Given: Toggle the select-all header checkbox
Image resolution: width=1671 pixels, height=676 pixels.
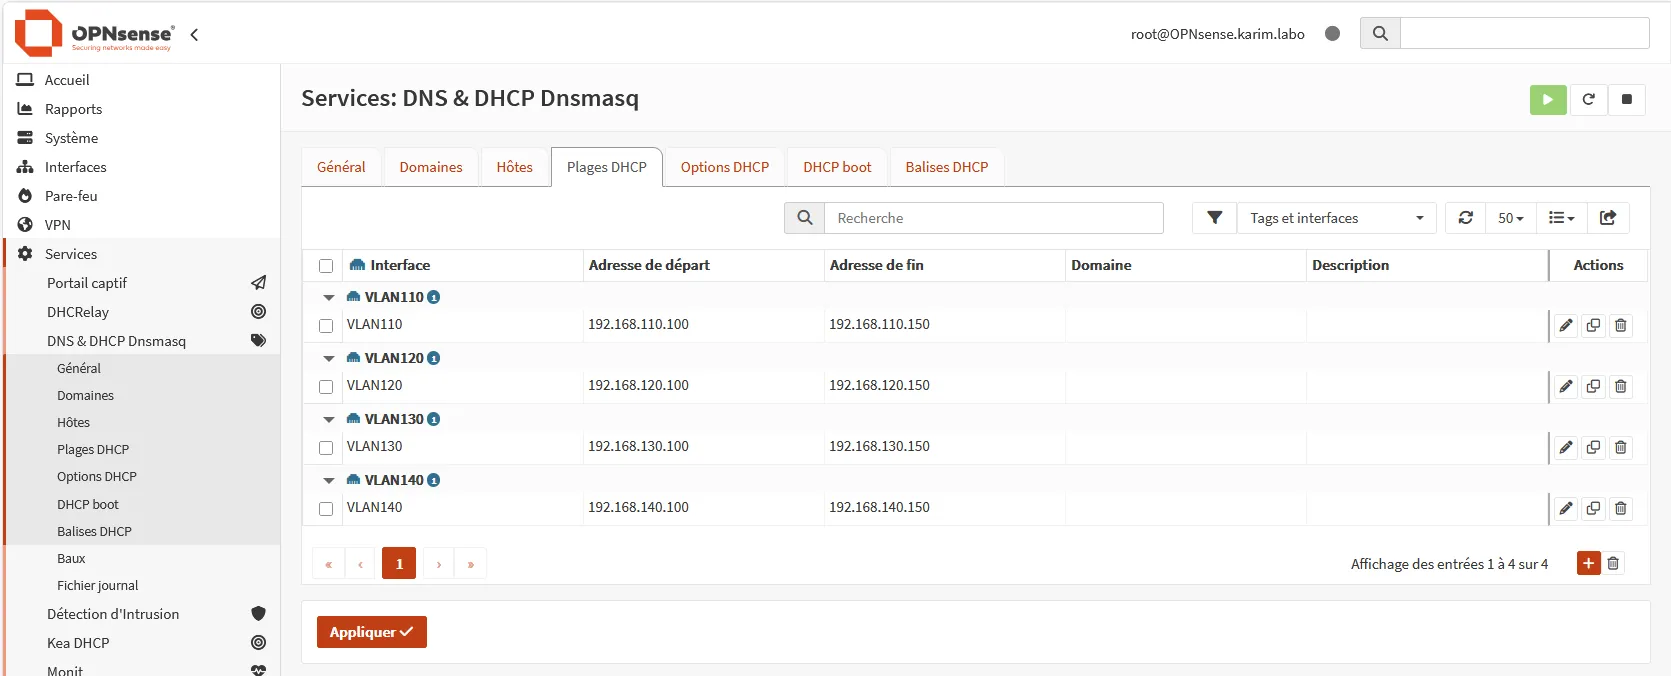Looking at the screenshot, I should [326, 266].
